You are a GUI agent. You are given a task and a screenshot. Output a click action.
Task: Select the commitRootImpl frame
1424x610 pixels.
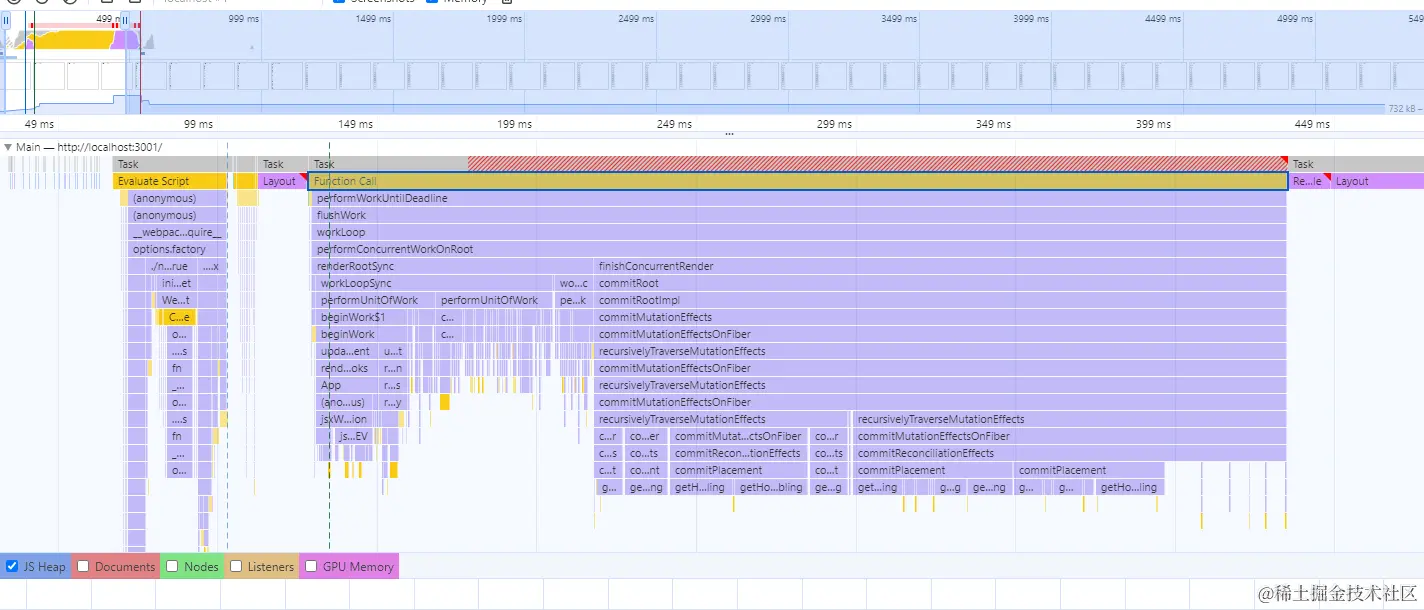pos(941,300)
